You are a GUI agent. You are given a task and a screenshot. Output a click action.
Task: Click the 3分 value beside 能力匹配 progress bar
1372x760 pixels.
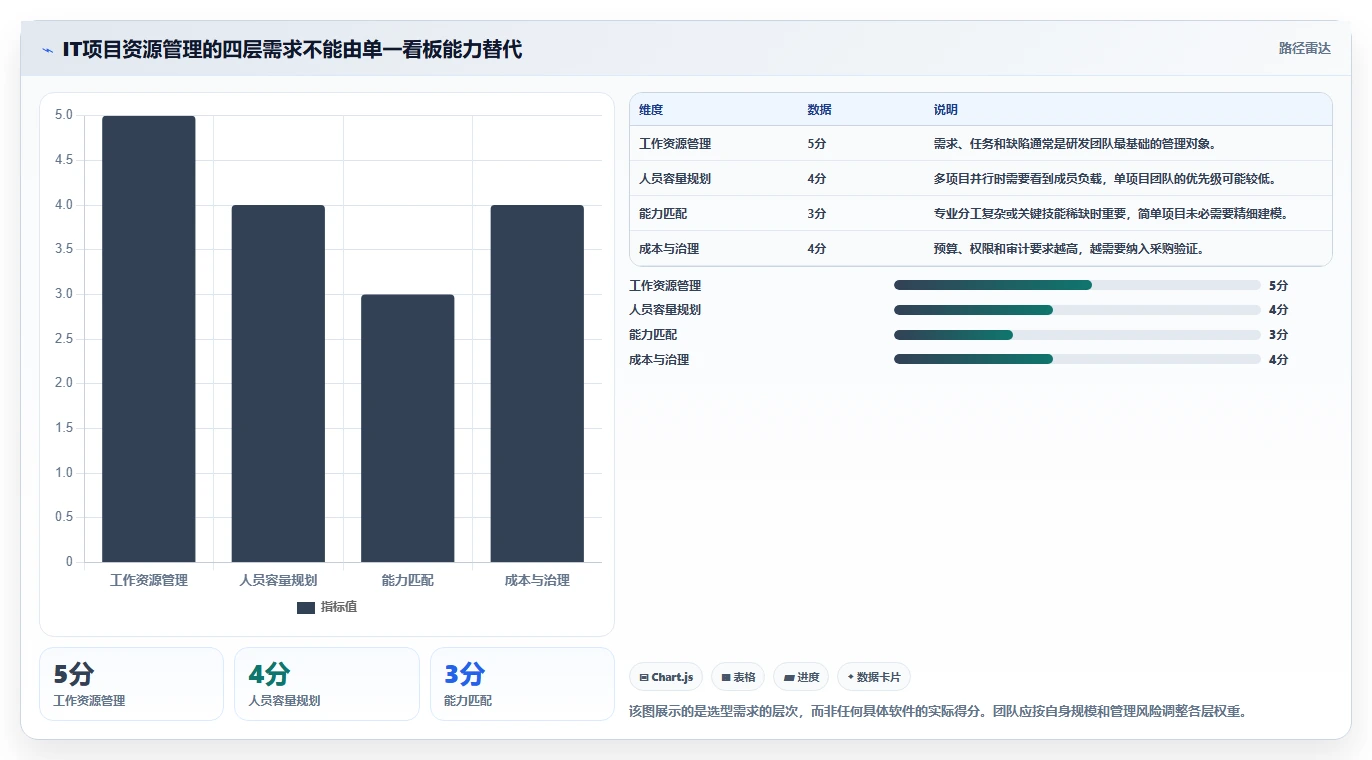(1278, 335)
